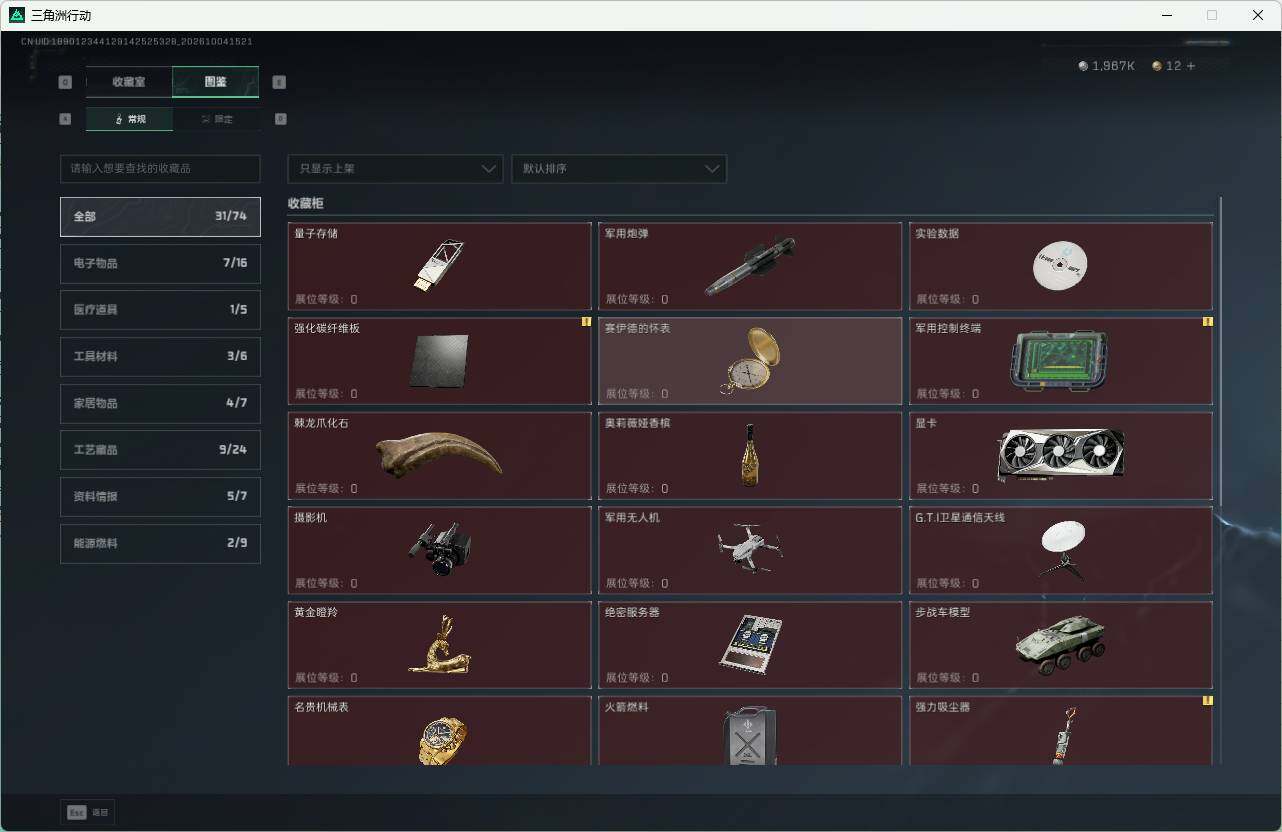Click the 请输入想要查找的收藏品 search field
The image size is (1282, 832).
pos(160,169)
